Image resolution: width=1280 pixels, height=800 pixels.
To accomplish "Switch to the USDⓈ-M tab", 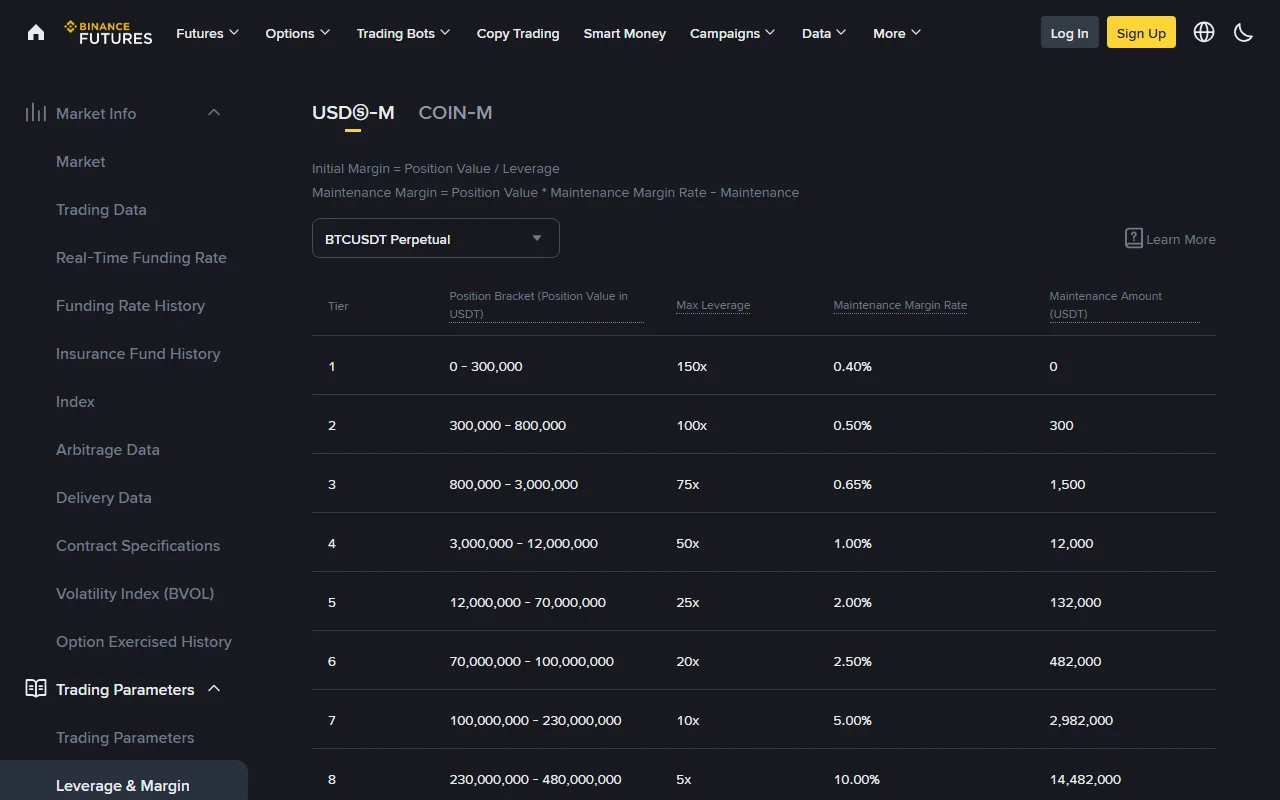I will coord(353,113).
